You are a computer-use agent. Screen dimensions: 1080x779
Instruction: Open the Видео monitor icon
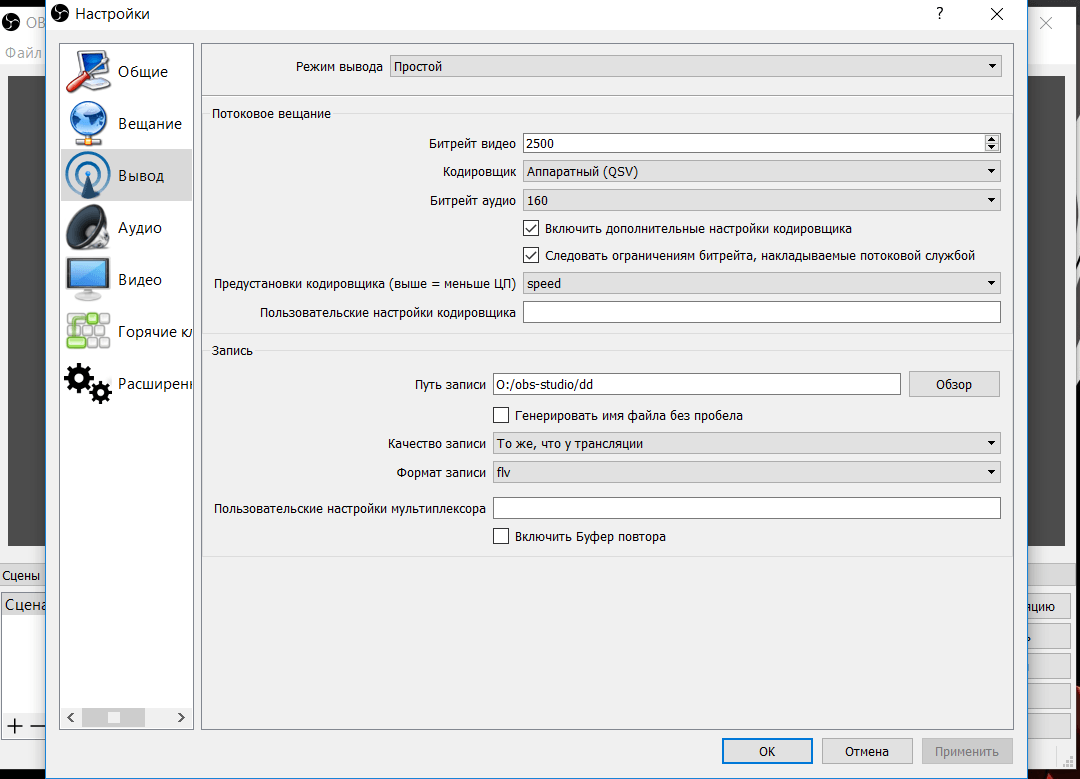click(x=88, y=279)
